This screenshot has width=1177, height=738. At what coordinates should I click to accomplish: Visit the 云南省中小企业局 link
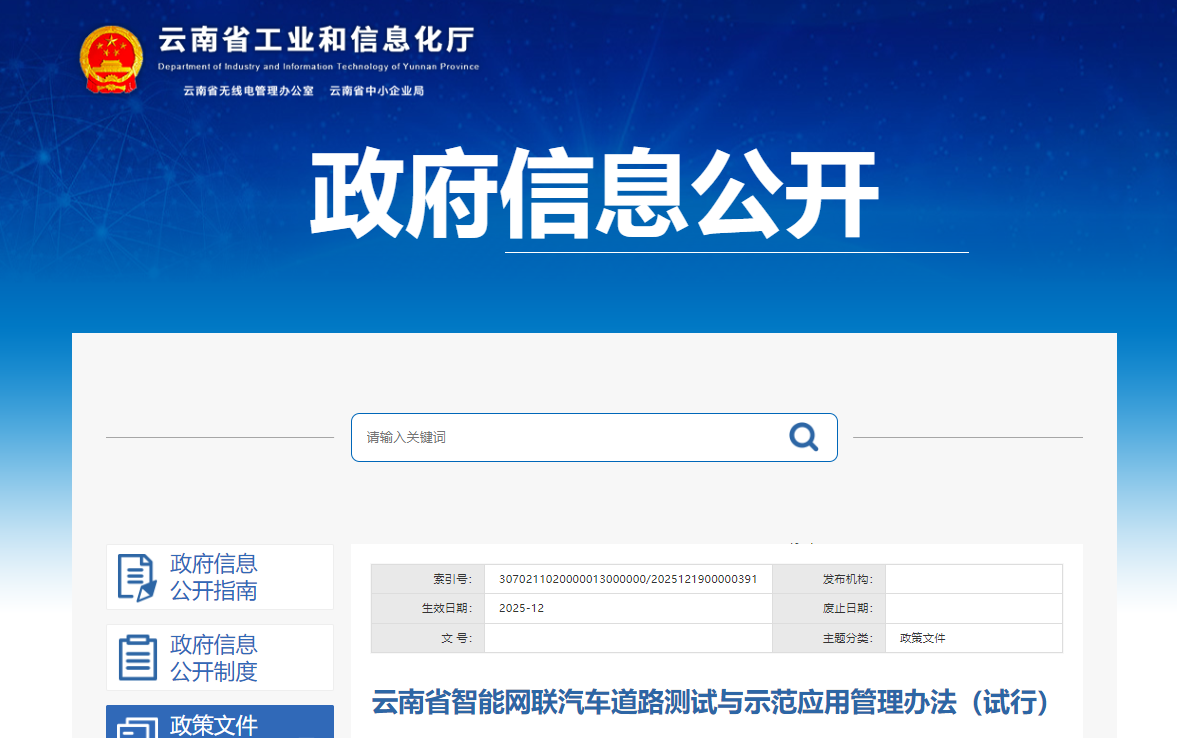tap(376, 91)
